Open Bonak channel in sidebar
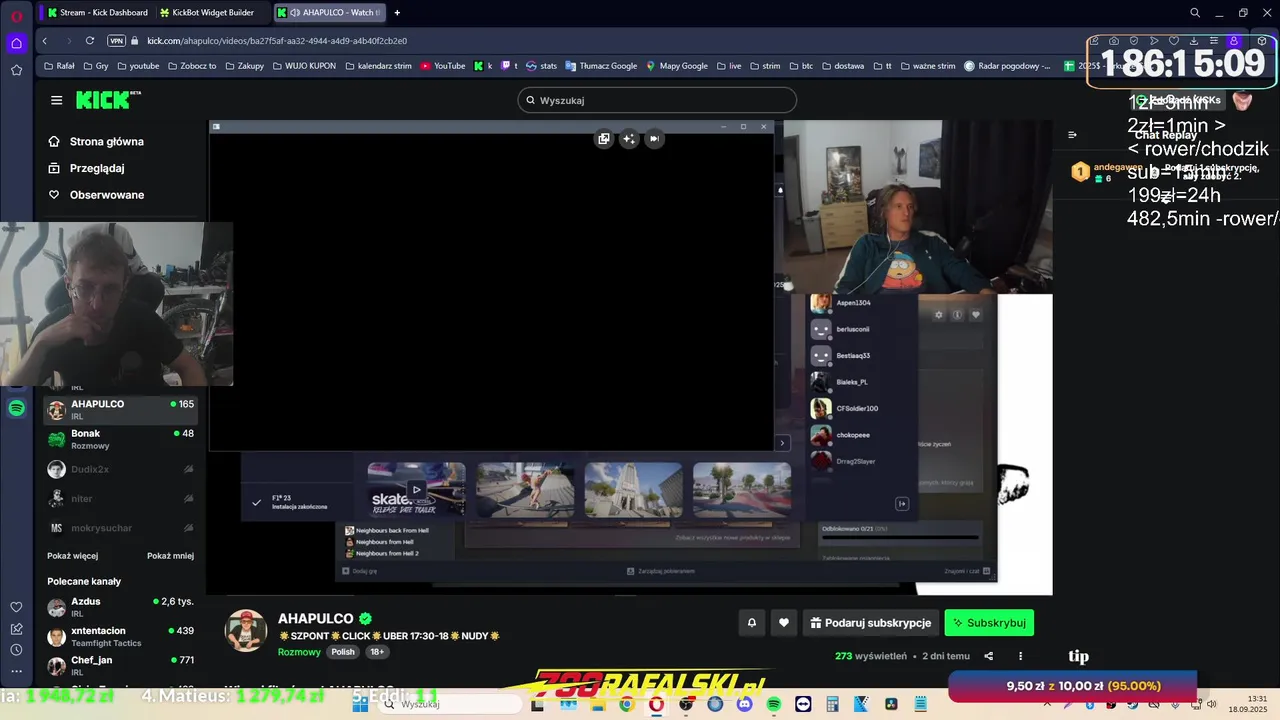This screenshot has width=1280, height=720. [120, 439]
